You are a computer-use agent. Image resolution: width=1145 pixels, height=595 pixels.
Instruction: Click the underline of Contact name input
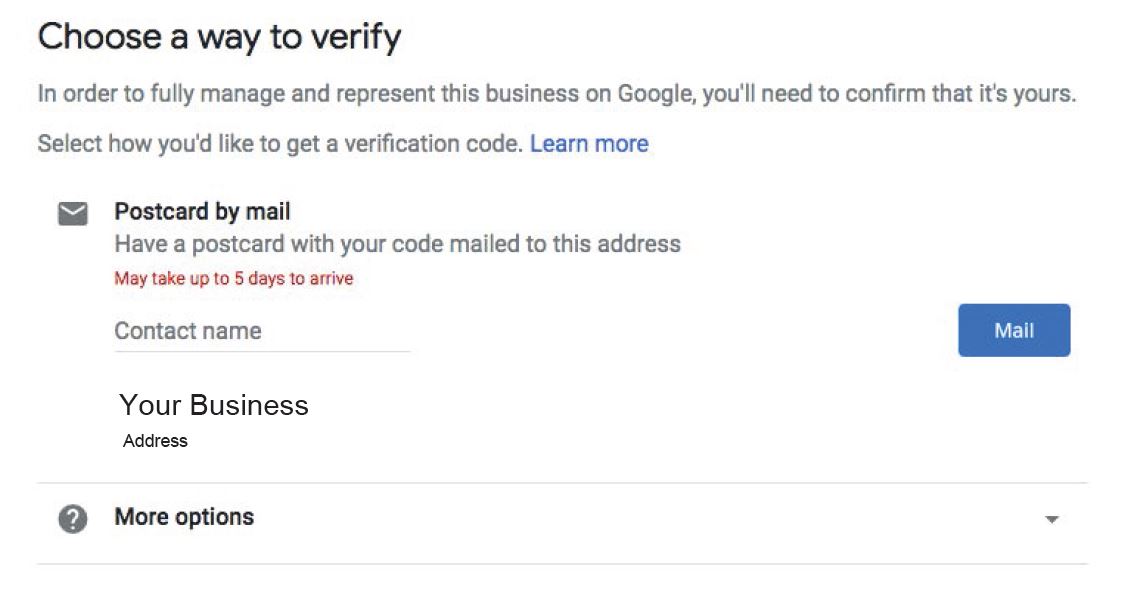point(261,351)
